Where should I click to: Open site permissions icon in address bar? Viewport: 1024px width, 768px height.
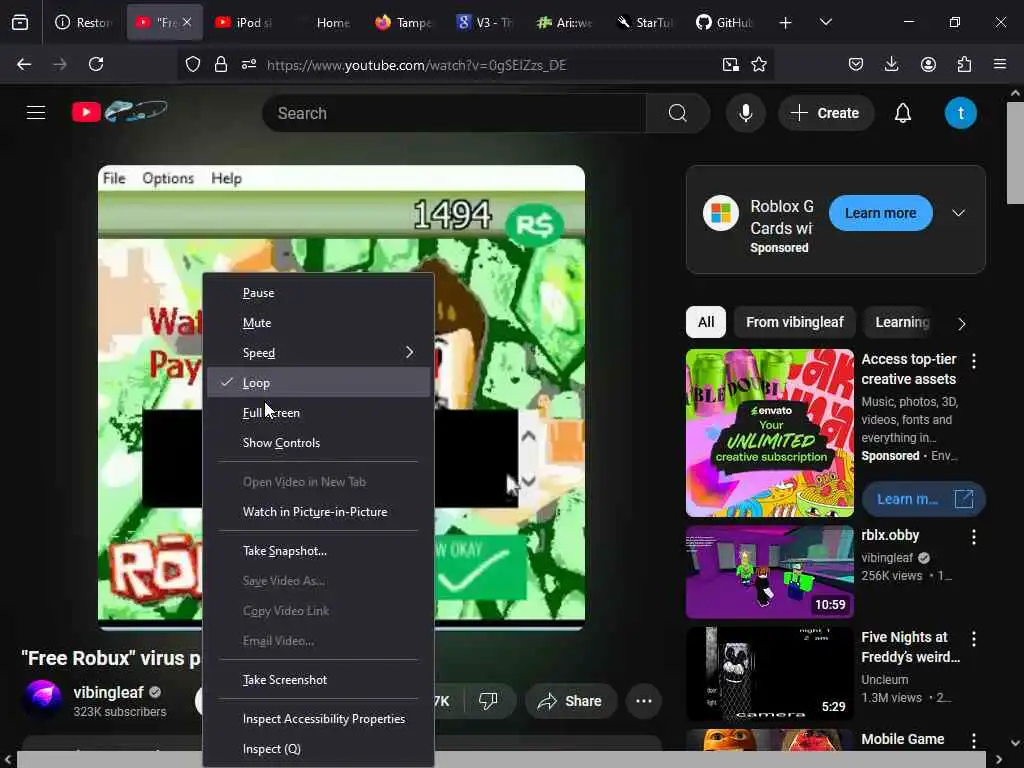[249, 64]
